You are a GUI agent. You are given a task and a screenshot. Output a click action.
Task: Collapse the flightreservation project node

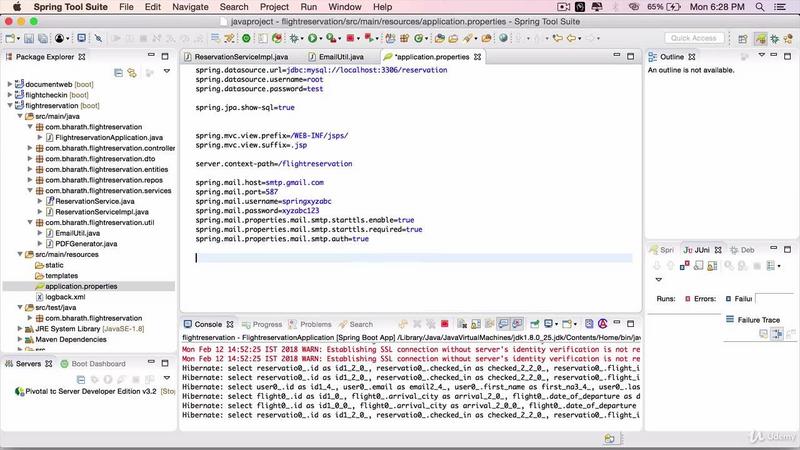tap(9, 106)
